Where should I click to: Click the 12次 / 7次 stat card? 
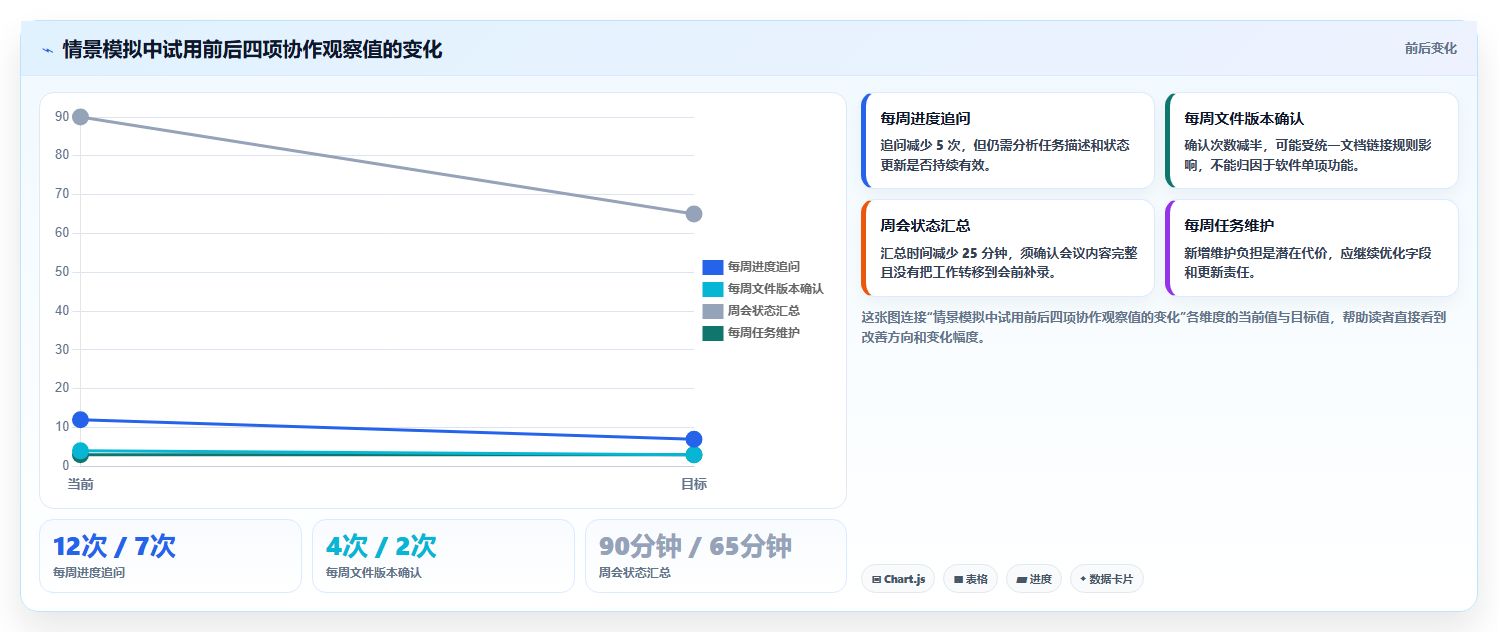170,556
